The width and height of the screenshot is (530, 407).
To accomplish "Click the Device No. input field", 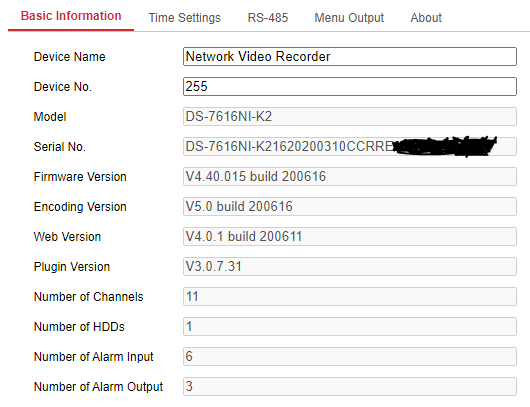I will click(350, 87).
